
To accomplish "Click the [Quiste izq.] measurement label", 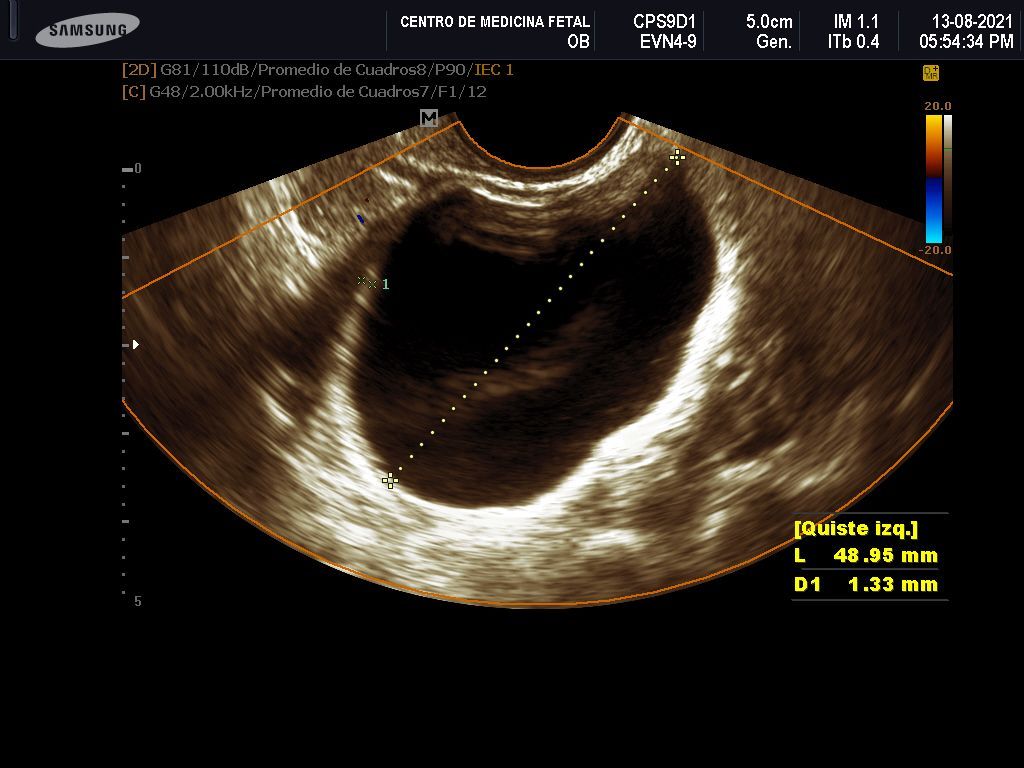I will 856,528.
